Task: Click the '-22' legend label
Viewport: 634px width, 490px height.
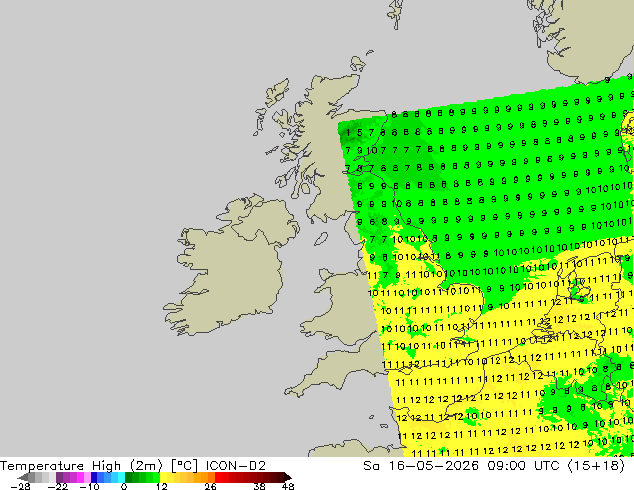Action: [x=58, y=486]
